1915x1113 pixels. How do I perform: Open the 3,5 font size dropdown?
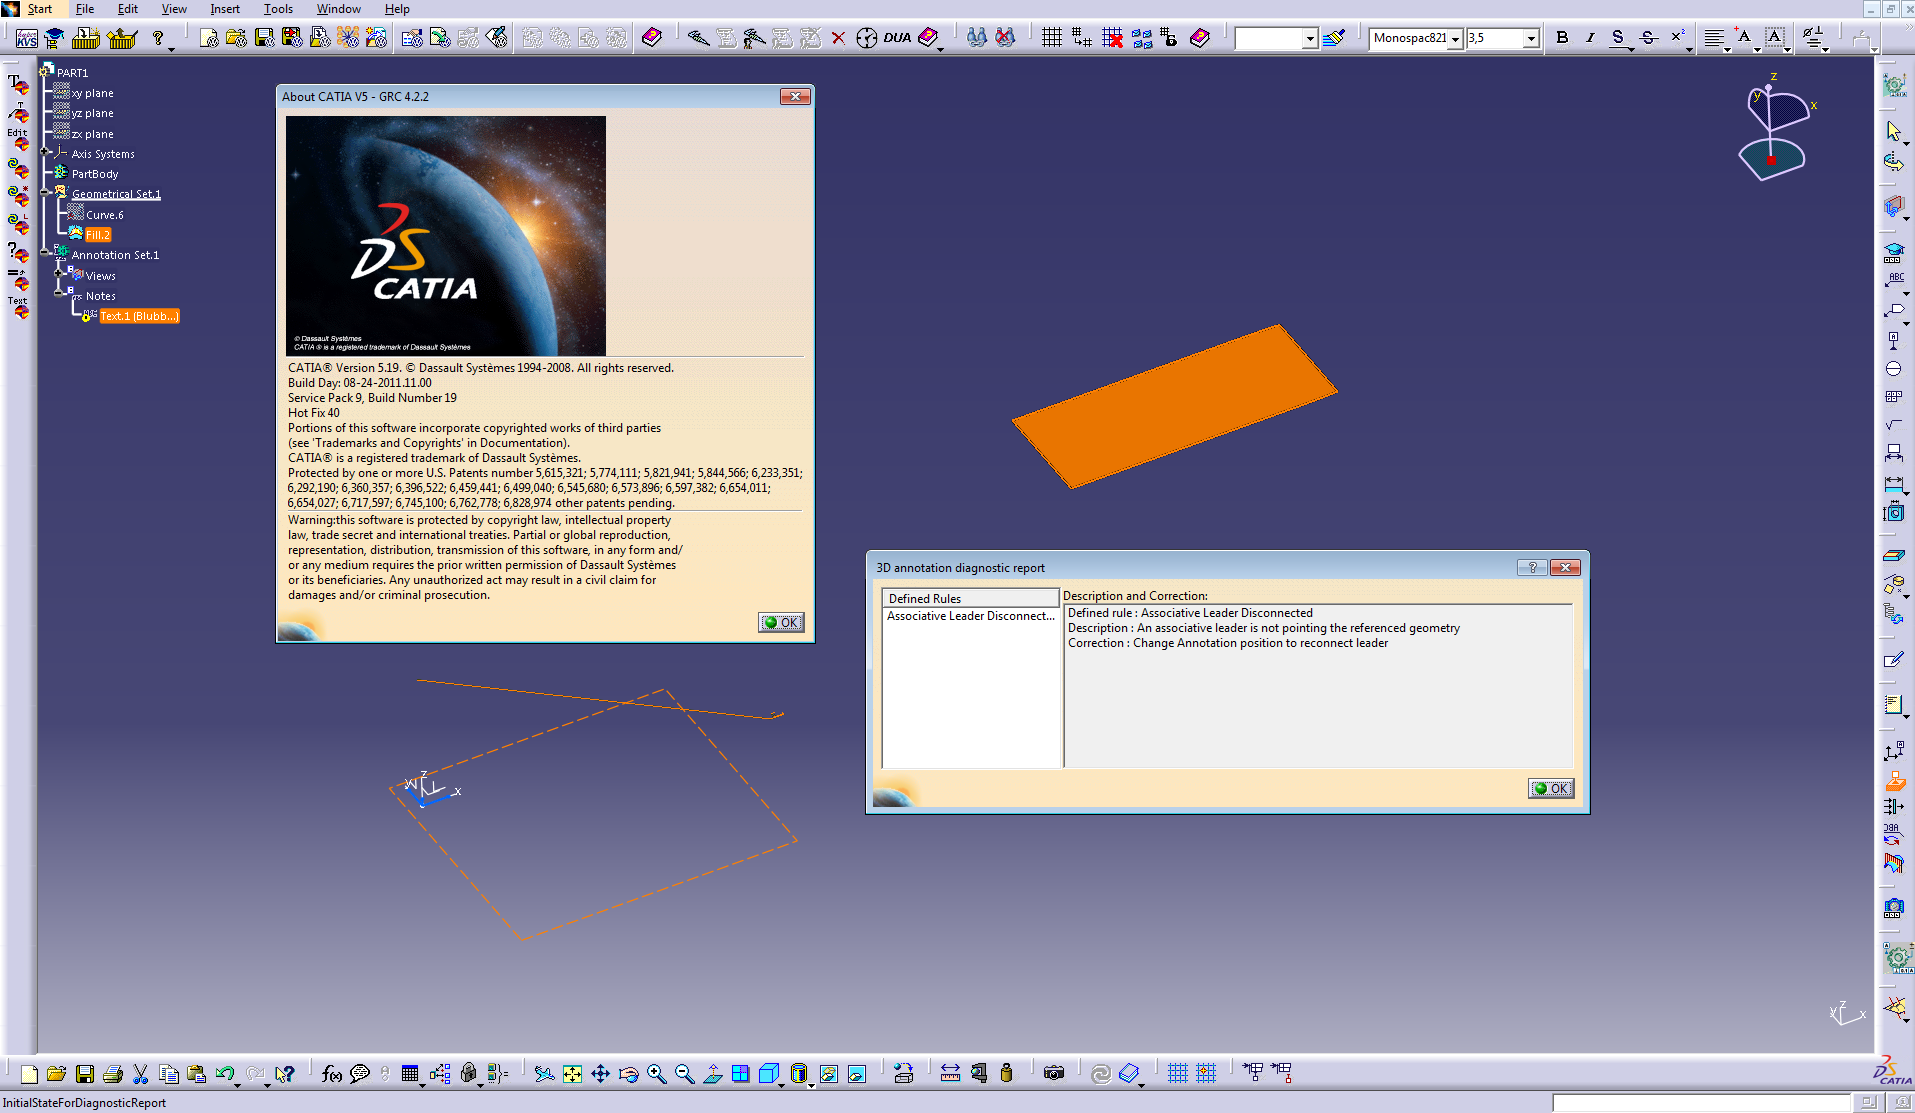click(1531, 38)
